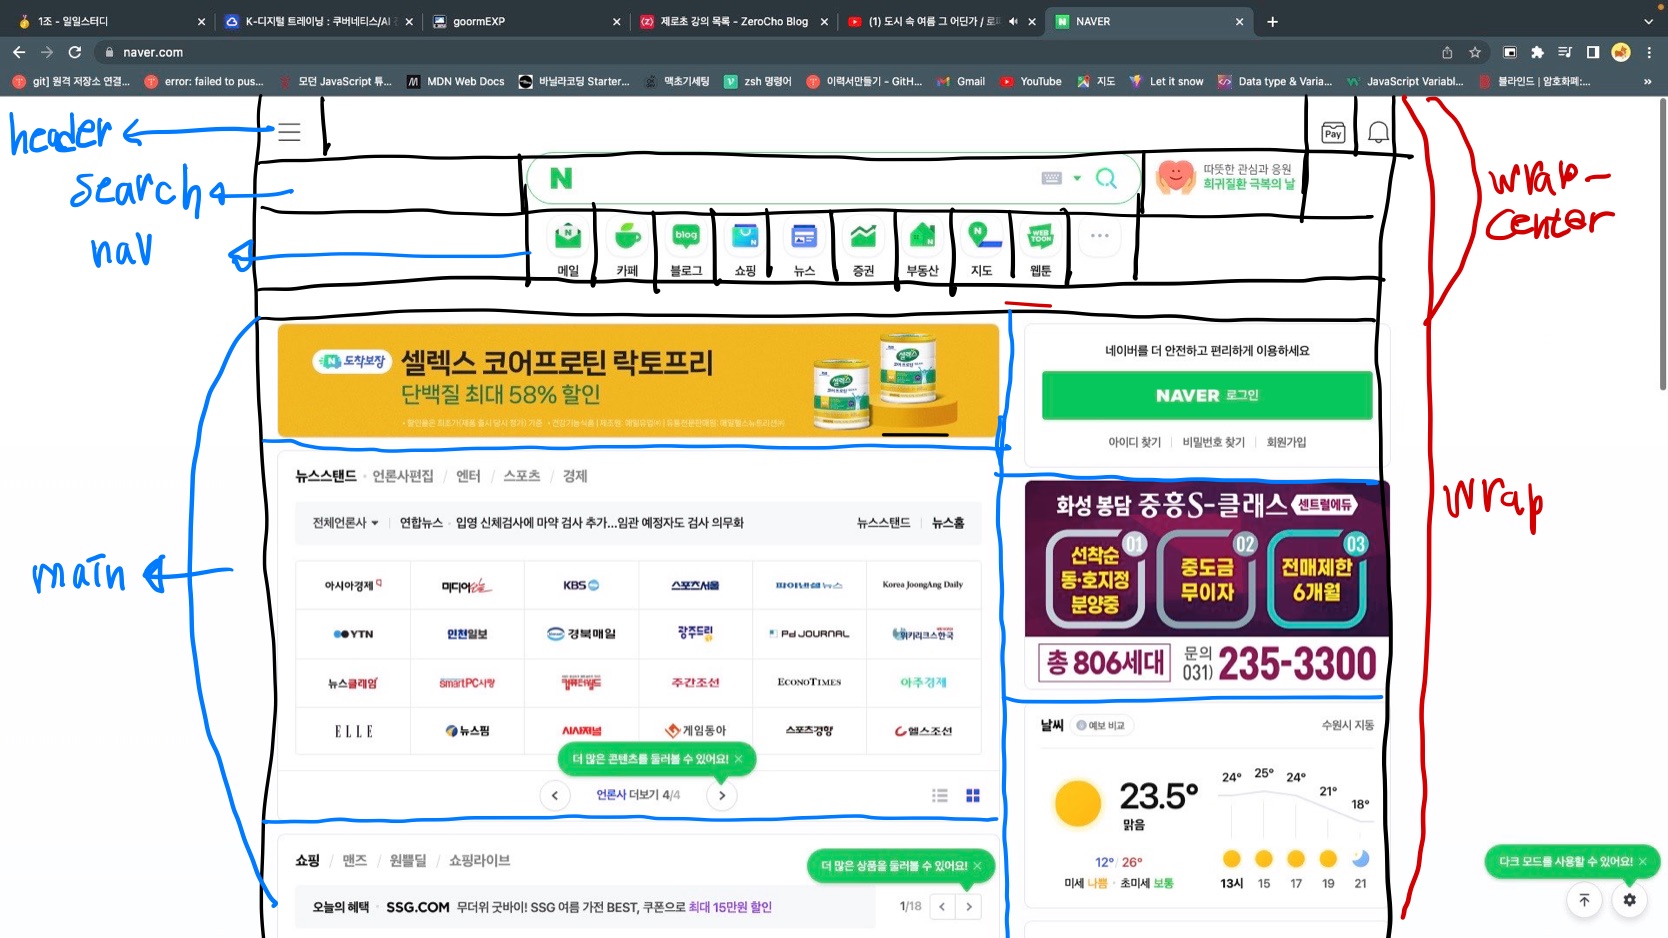Open 뉴스홈 link
1668x938 pixels.
point(948,523)
